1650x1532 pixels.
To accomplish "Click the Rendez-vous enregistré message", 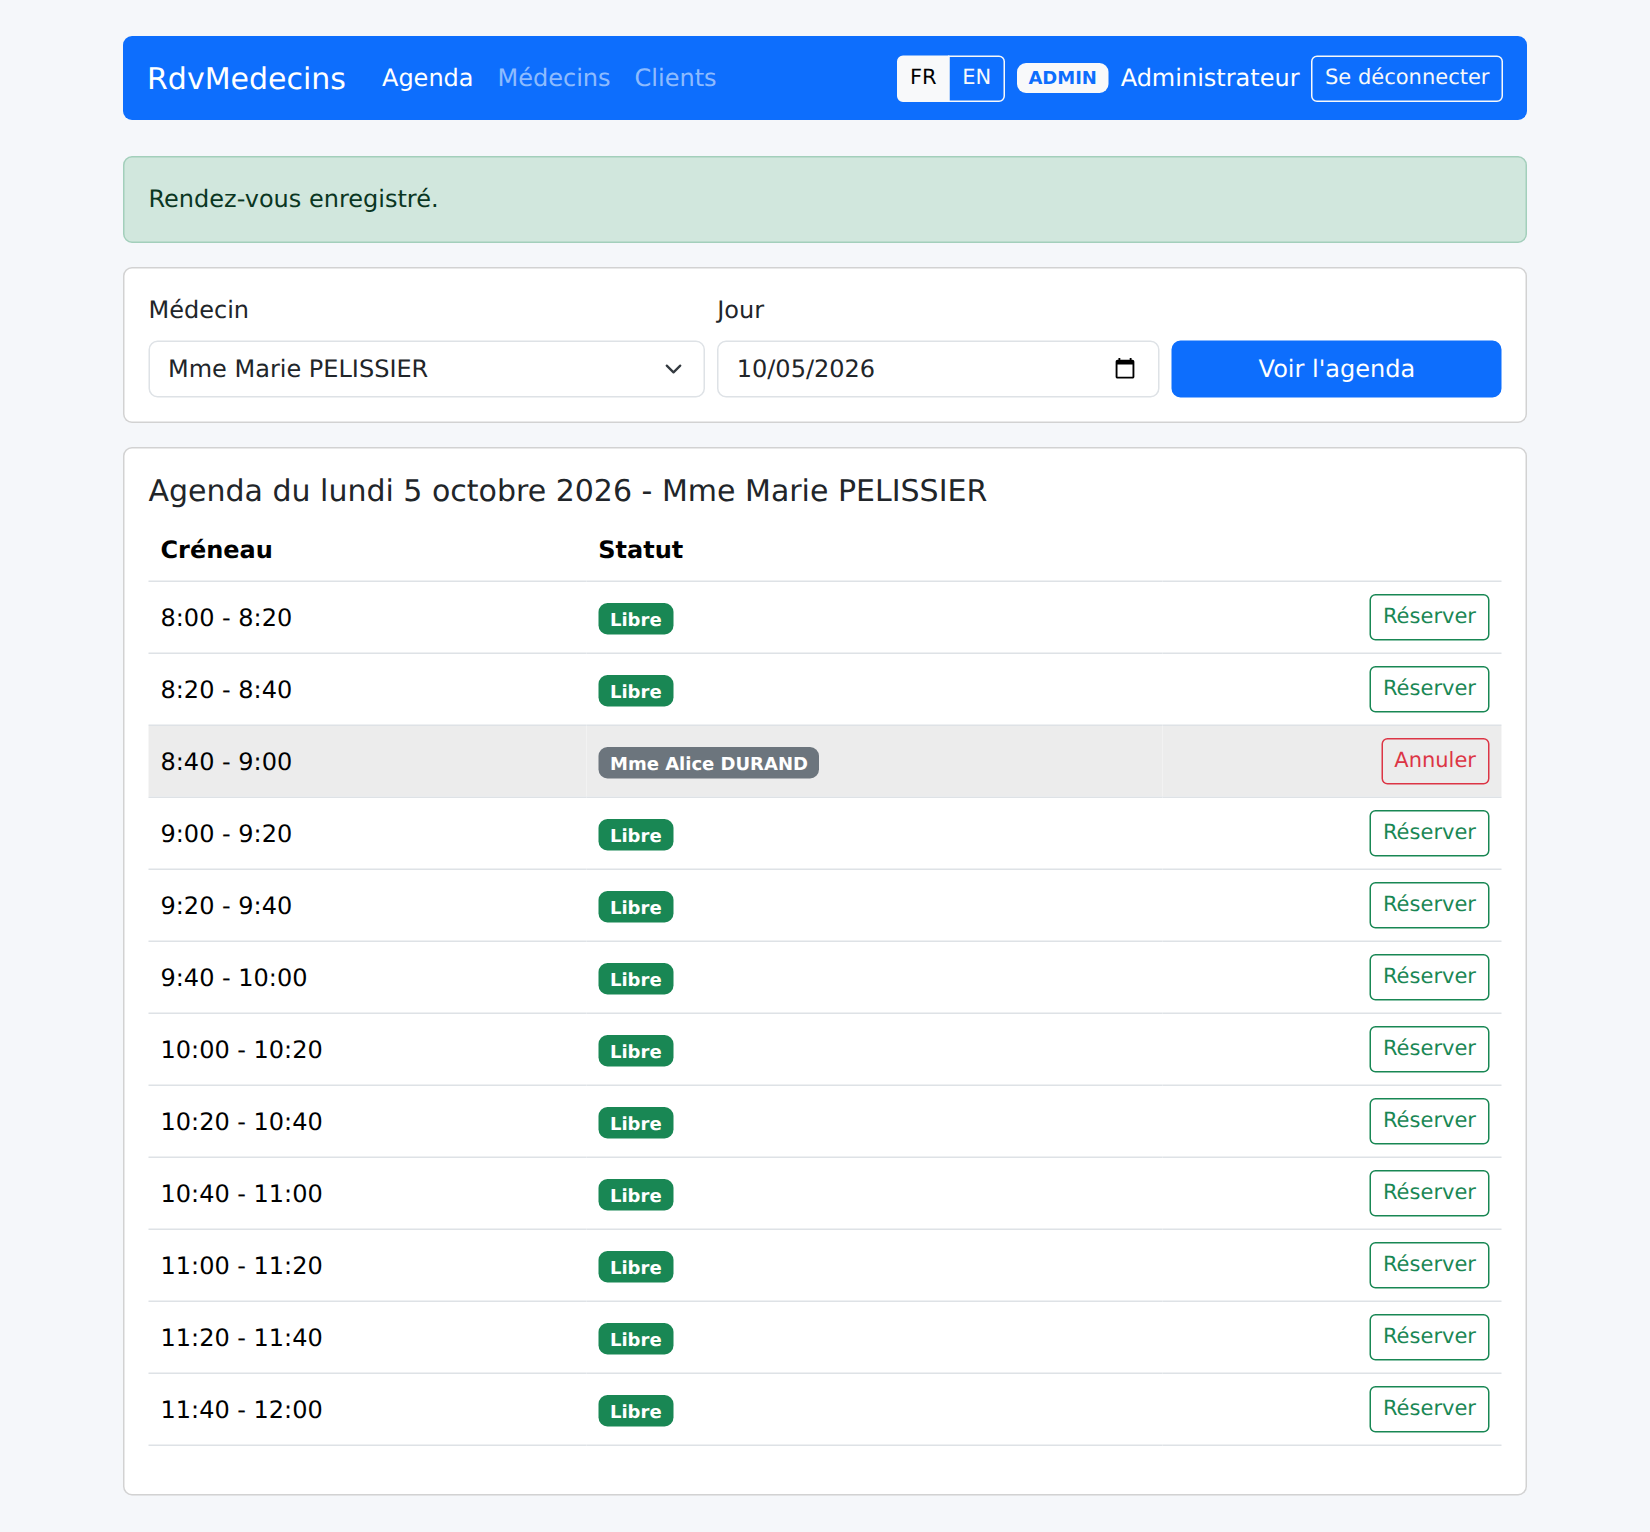I will coord(825,199).
